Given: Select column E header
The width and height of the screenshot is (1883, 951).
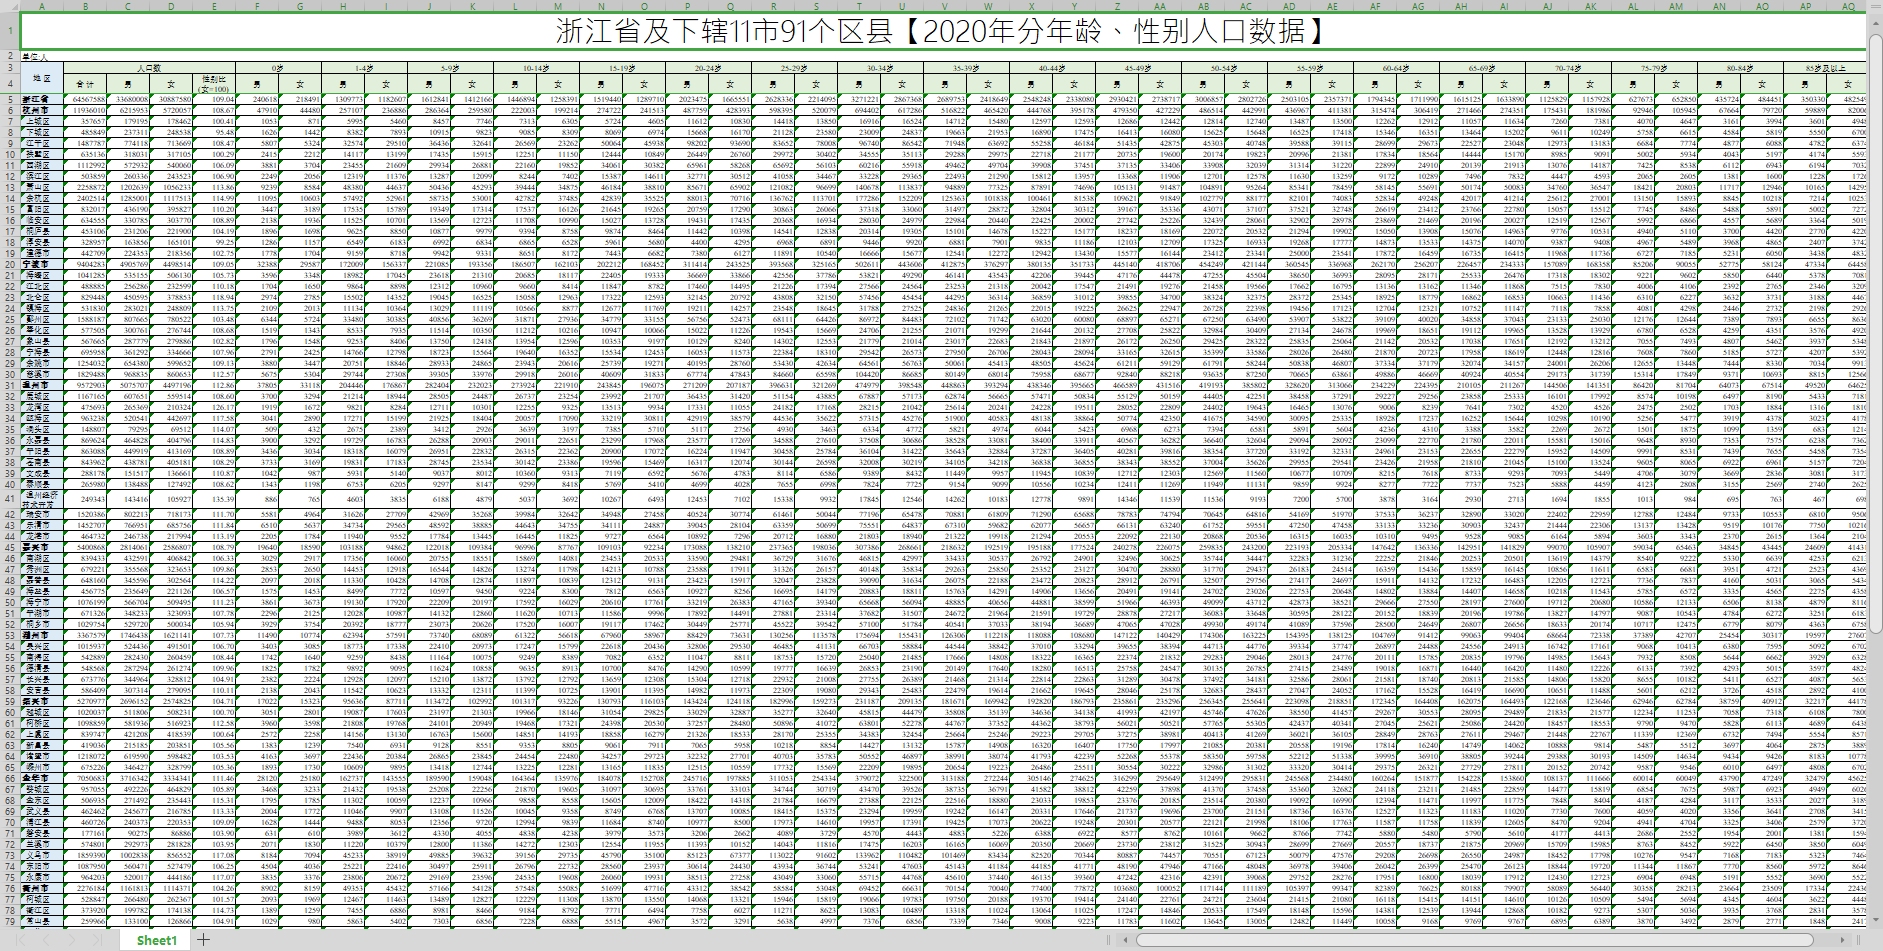Looking at the screenshot, I should 214,5.
